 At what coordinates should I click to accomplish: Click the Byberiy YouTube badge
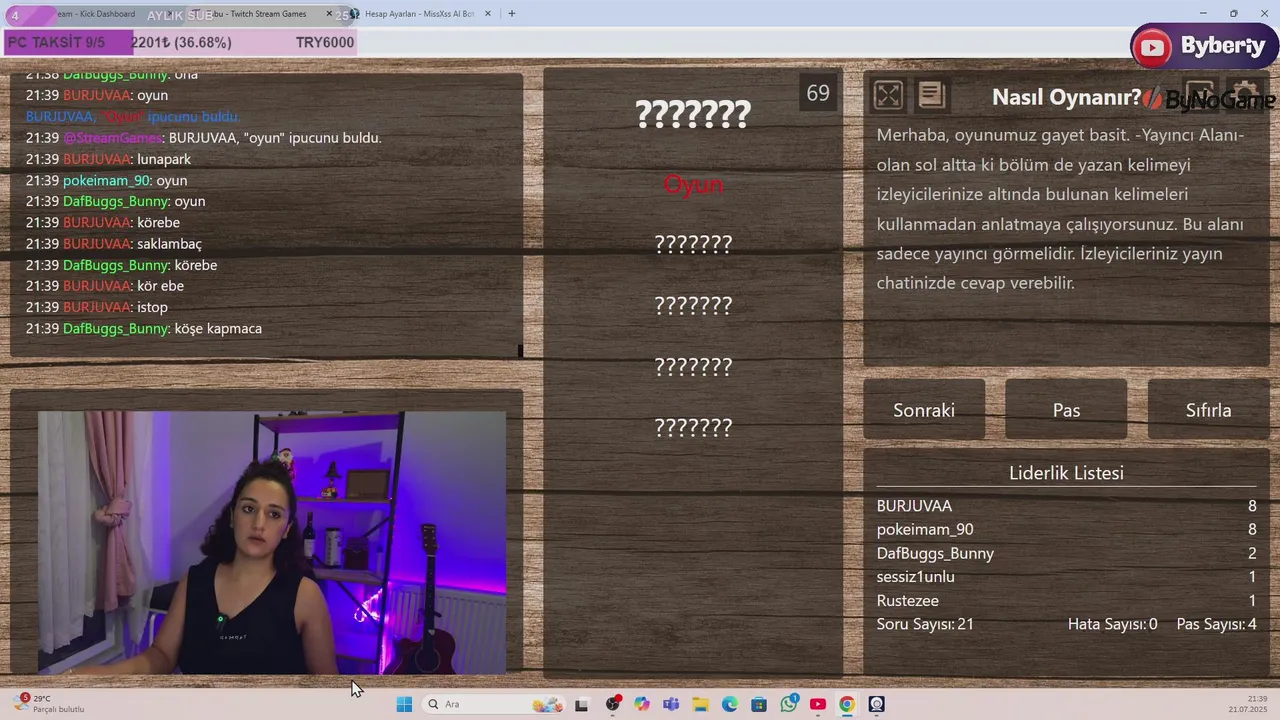(x=1205, y=46)
